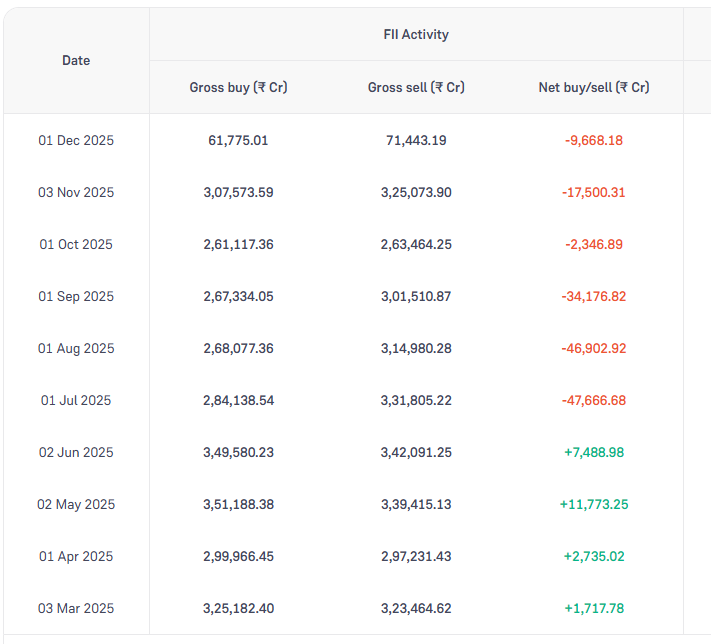711x644 pixels.
Task: Select the Gross sell (₹ Cr) column header
Action: (416, 87)
